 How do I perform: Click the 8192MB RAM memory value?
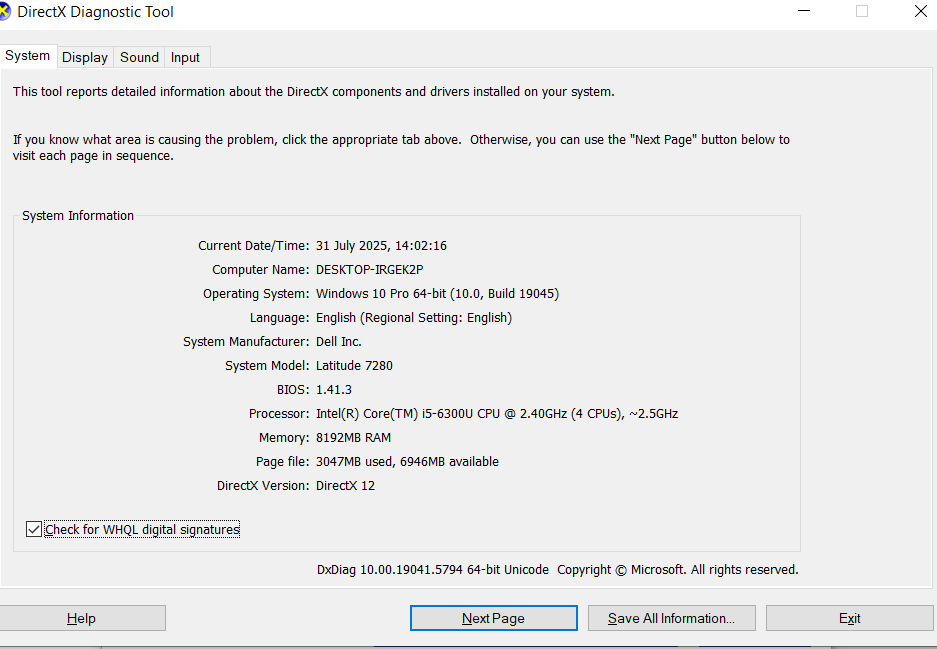coord(353,438)
